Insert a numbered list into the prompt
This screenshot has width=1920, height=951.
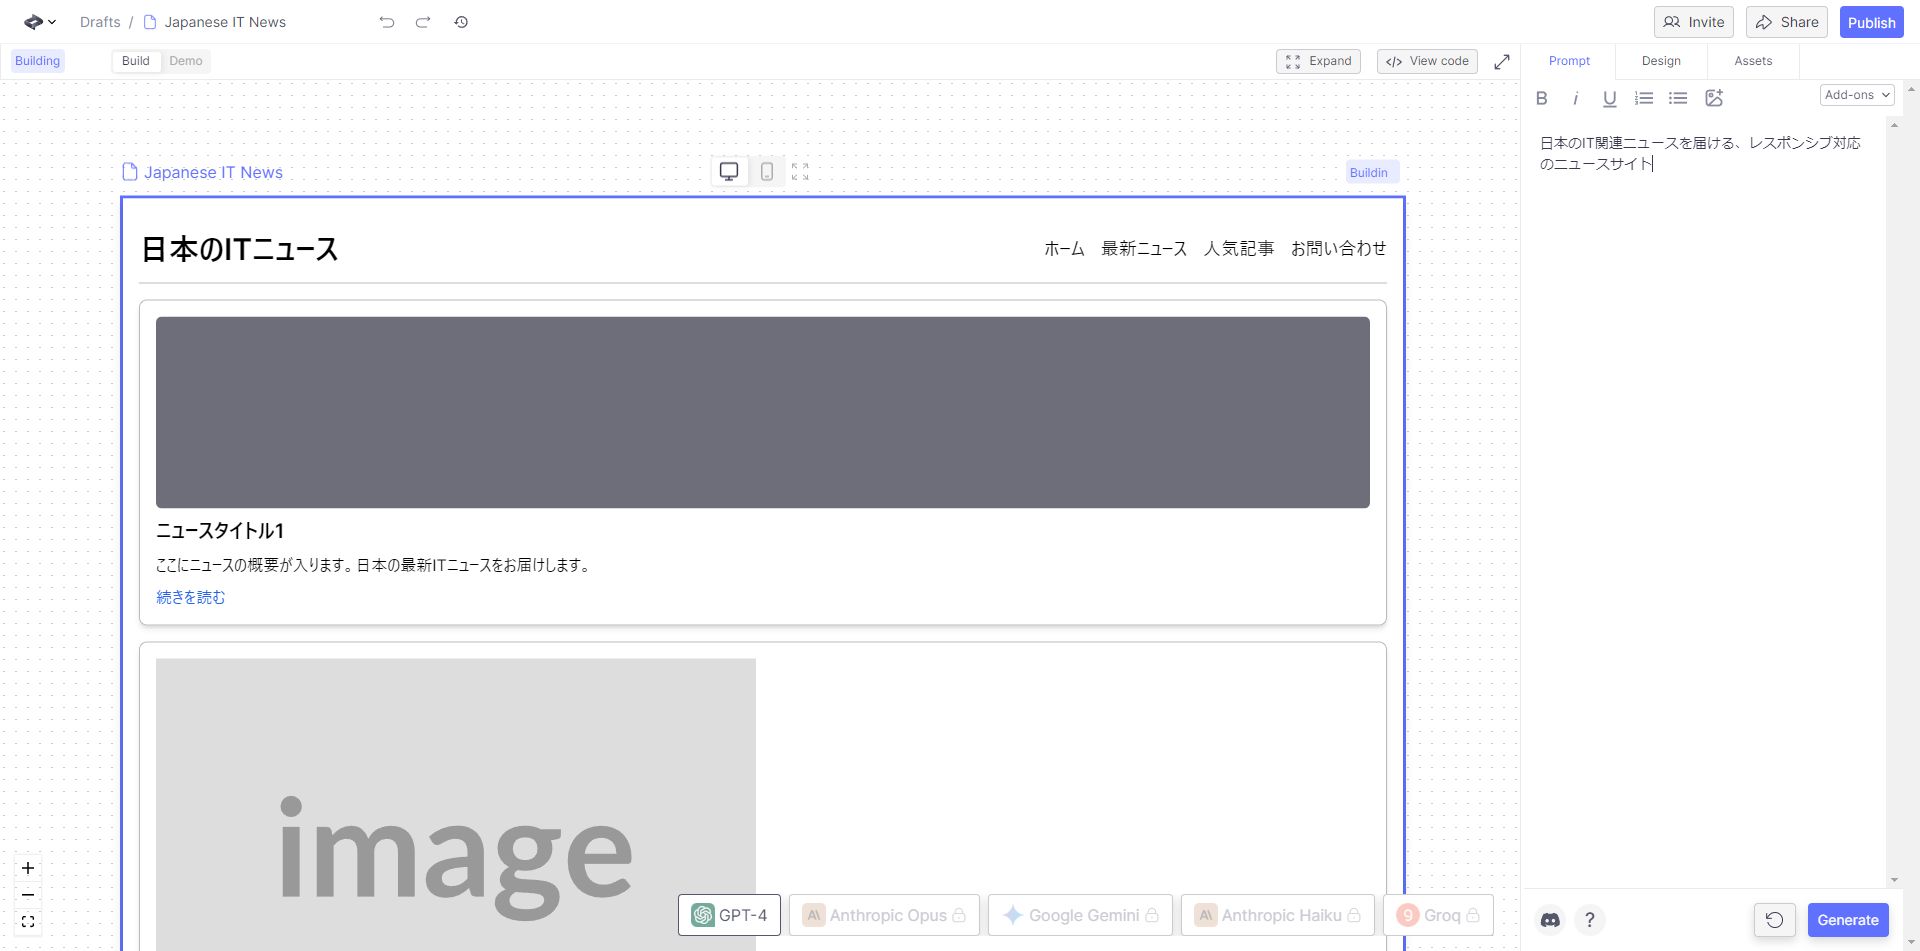pyautogui.click(x=1643, y=98)
